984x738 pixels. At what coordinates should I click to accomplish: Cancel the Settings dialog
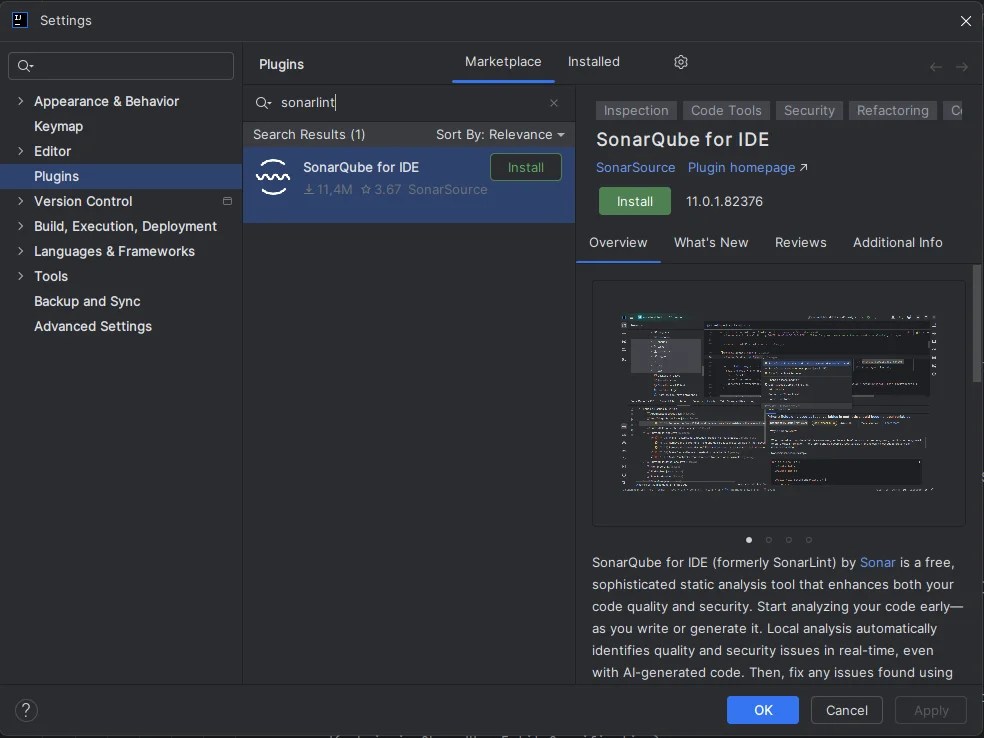(847, 710)
